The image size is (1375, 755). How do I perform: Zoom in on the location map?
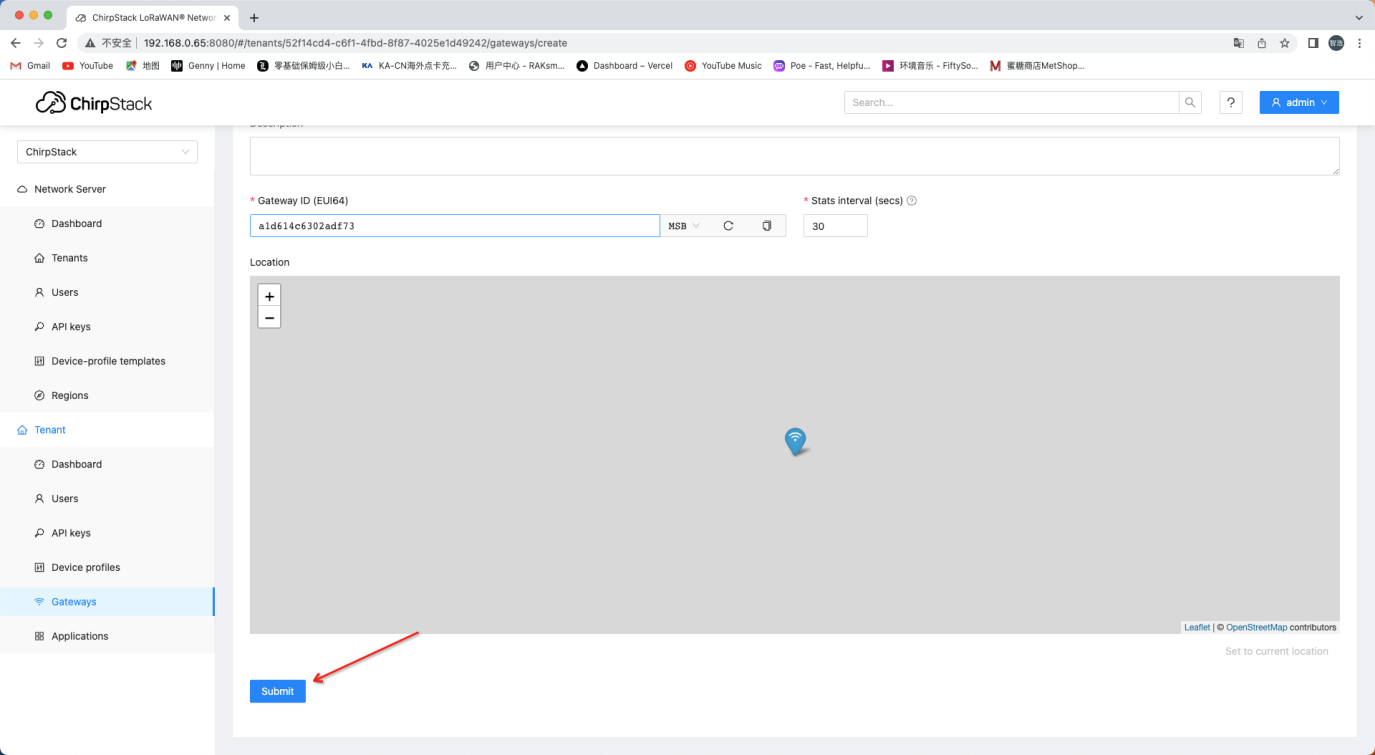coord(269,296)
